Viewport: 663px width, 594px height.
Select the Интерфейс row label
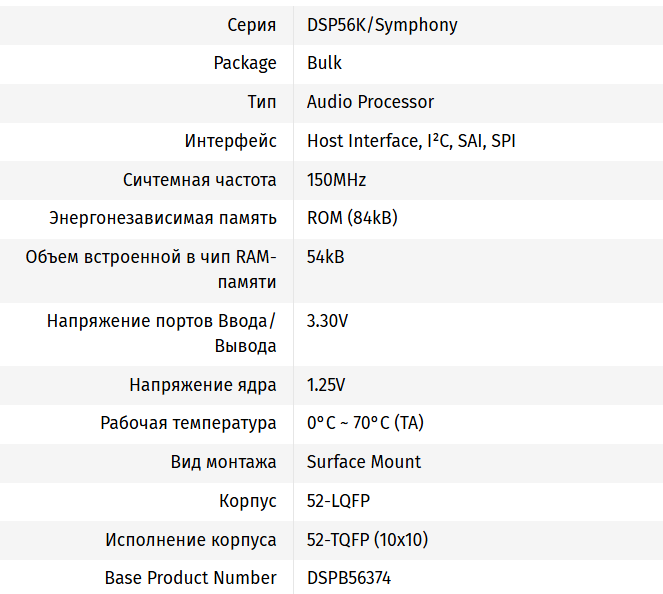tap(230, 141)
